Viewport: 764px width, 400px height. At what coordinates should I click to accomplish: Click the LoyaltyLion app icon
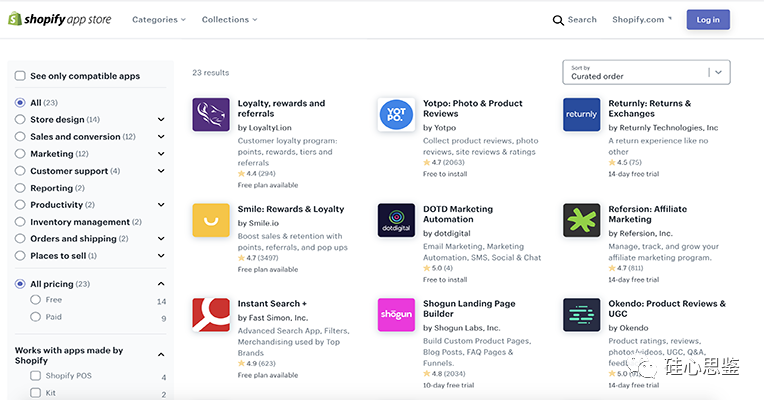pos(211,115)
